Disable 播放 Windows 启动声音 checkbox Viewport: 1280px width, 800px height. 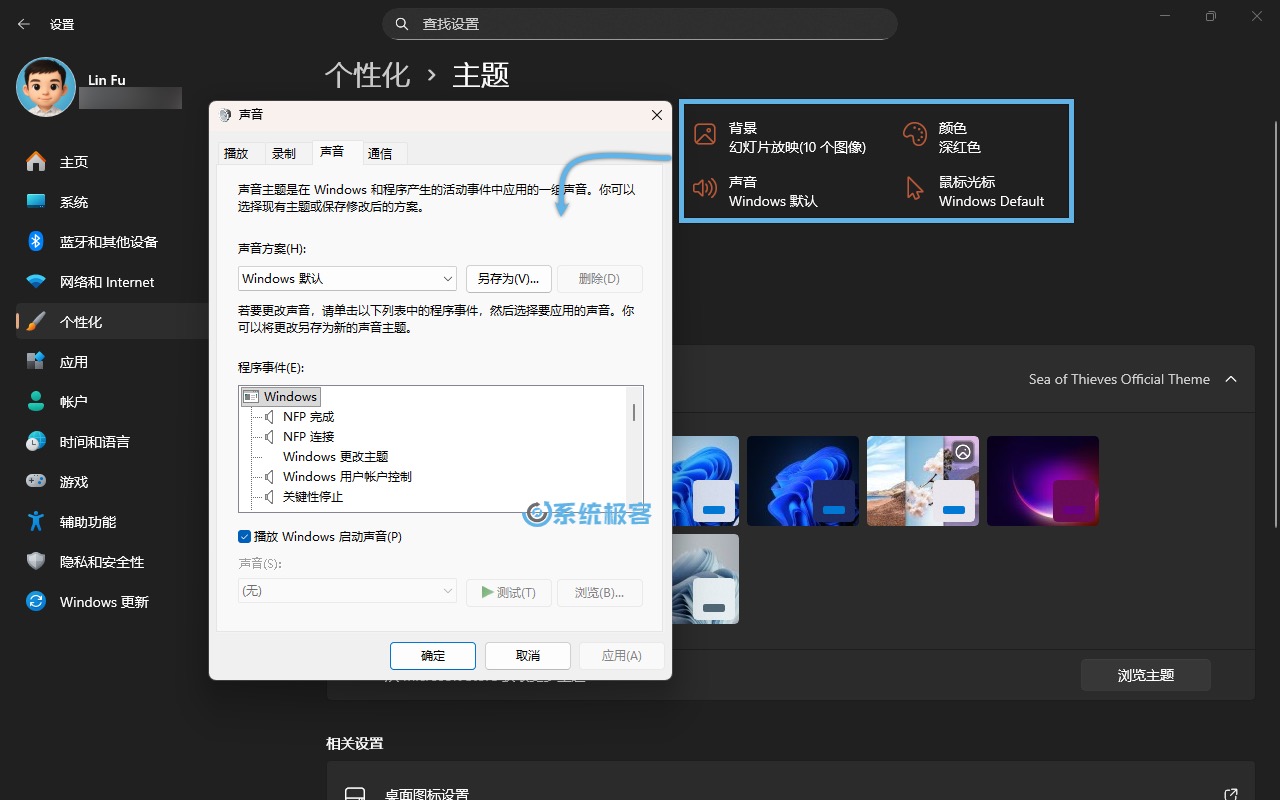pos(244,536)
